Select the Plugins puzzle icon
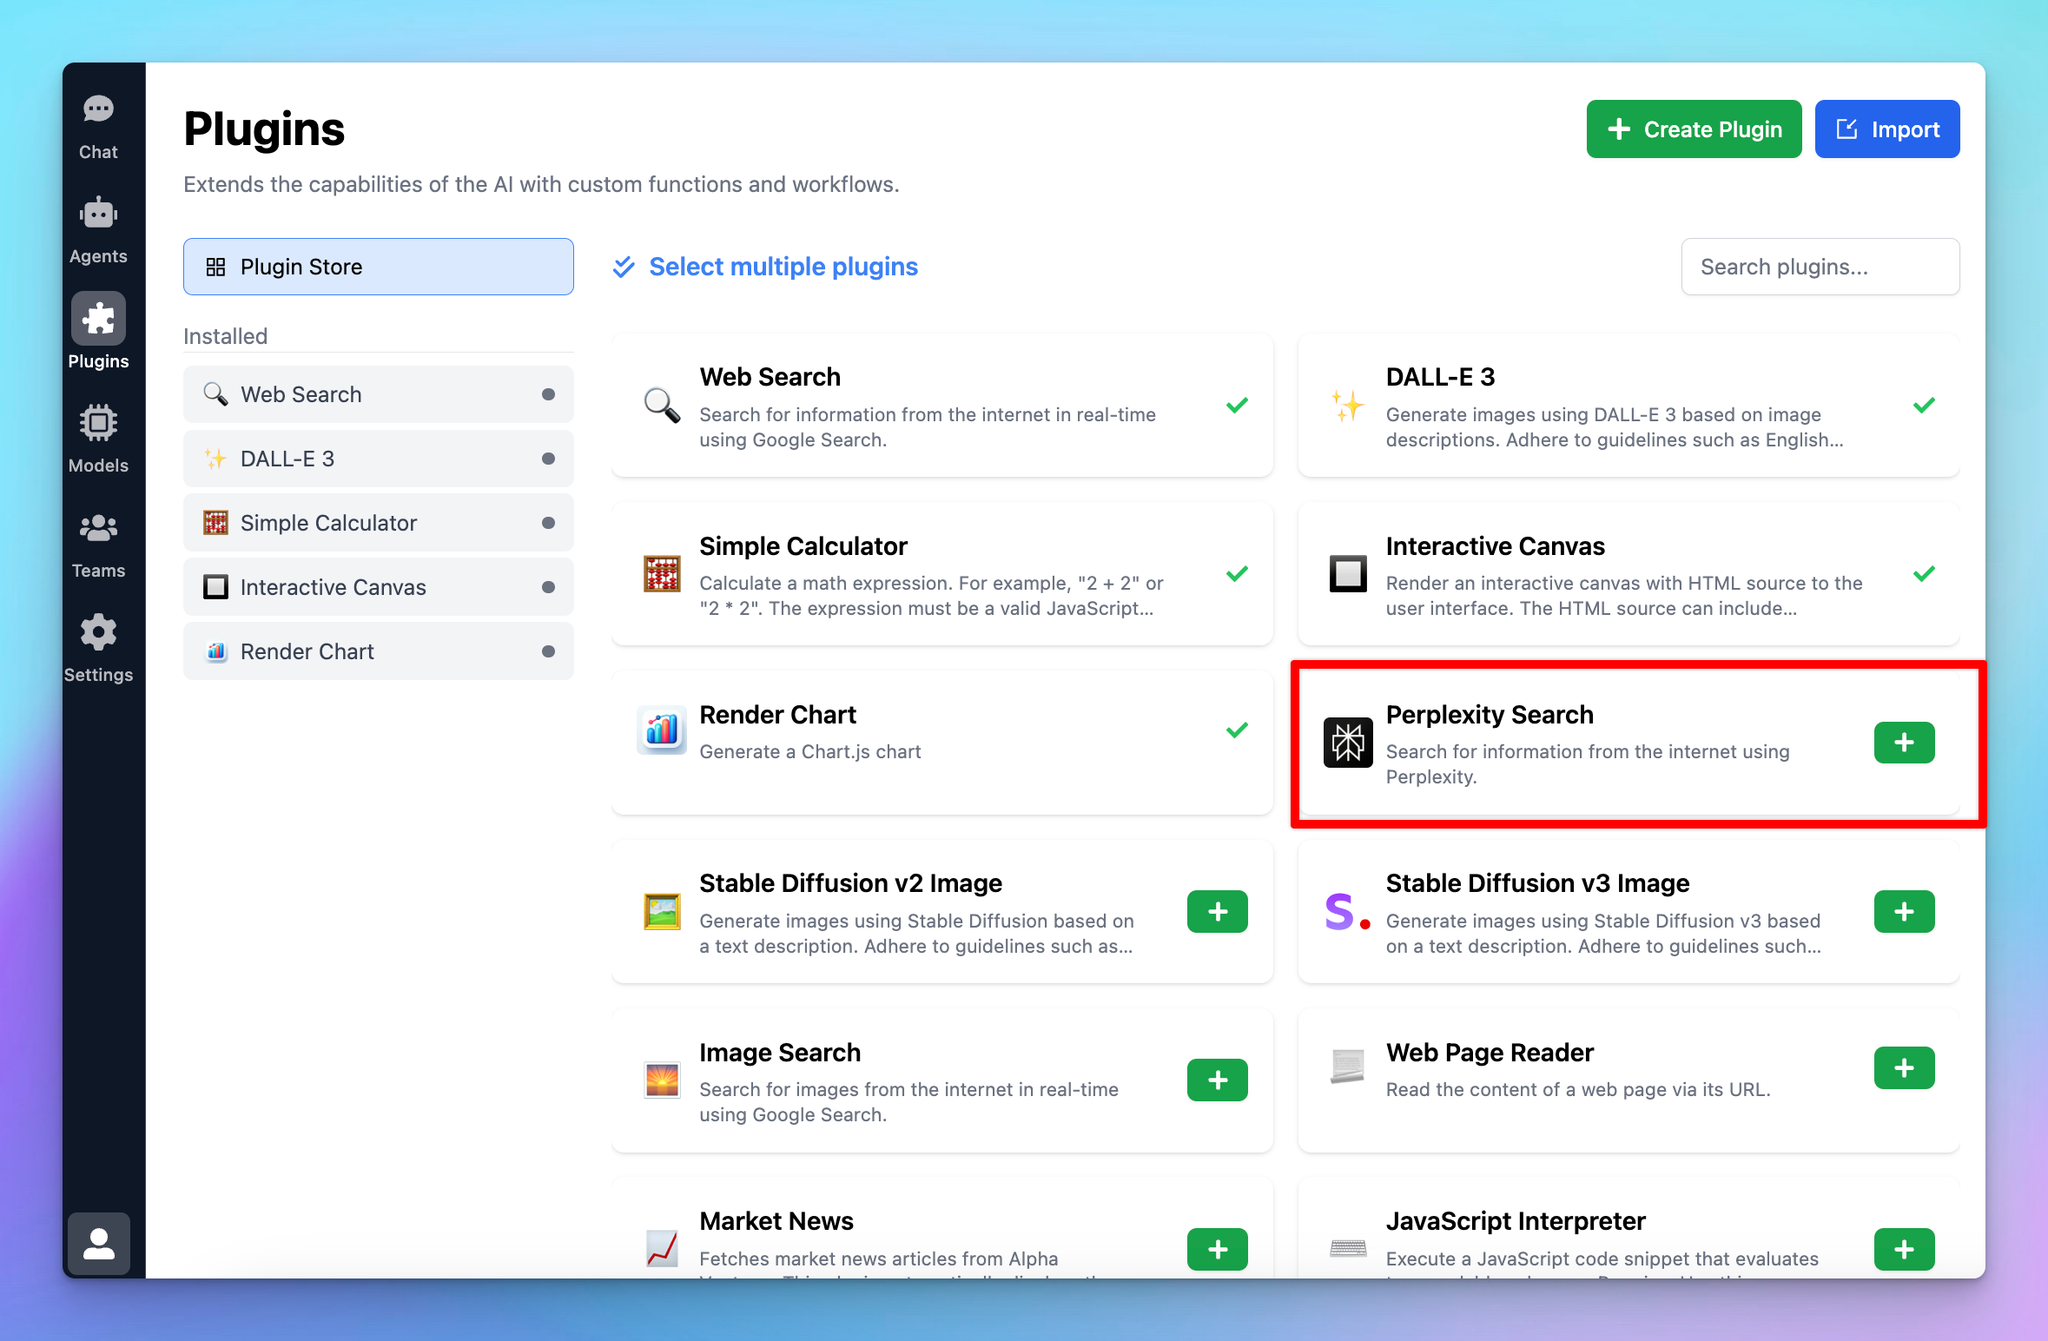 (98, 318)
